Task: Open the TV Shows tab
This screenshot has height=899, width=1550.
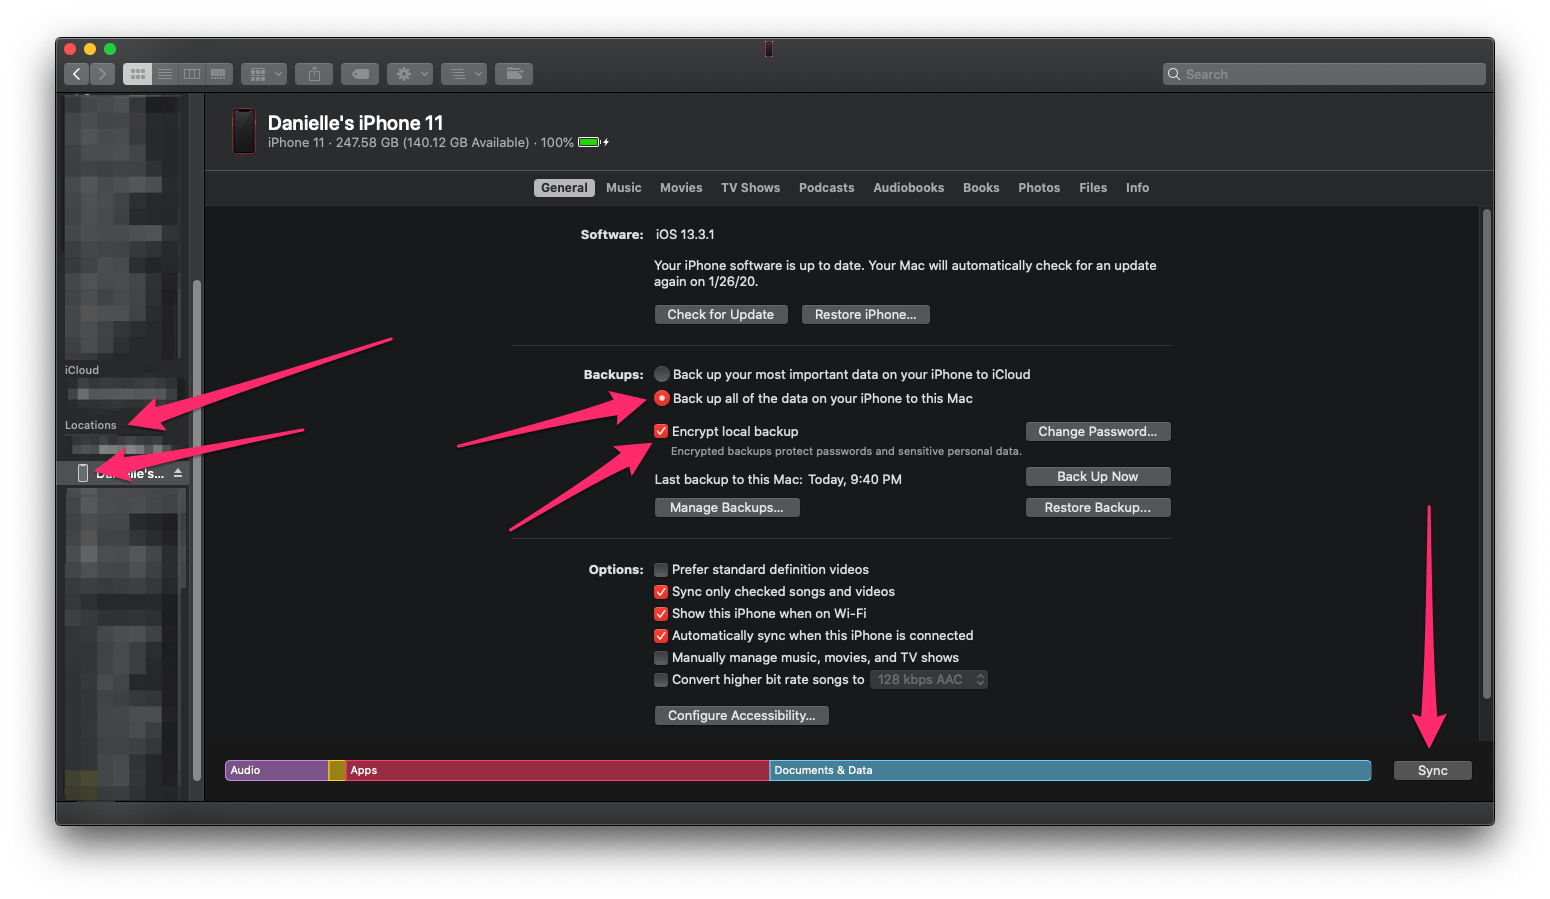Action: [x=751, y=188]
